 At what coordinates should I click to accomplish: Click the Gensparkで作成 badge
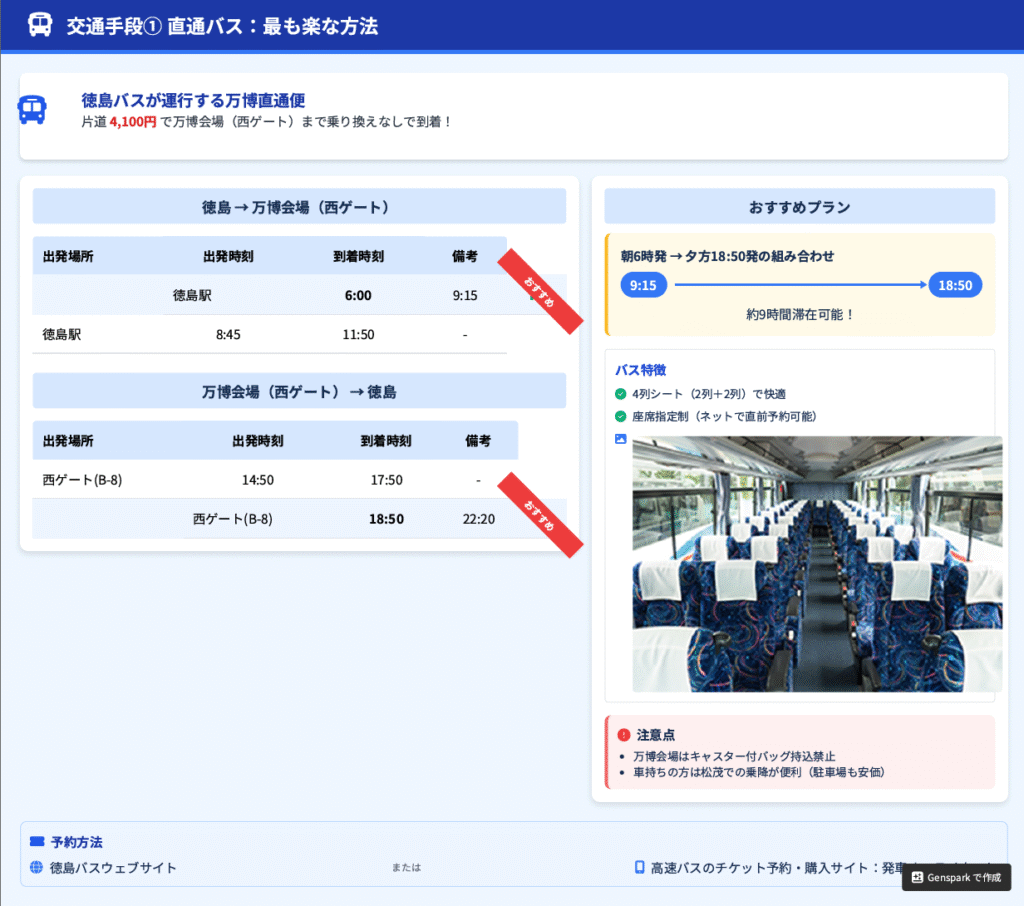pyautogui.click(x=956, y=877)
